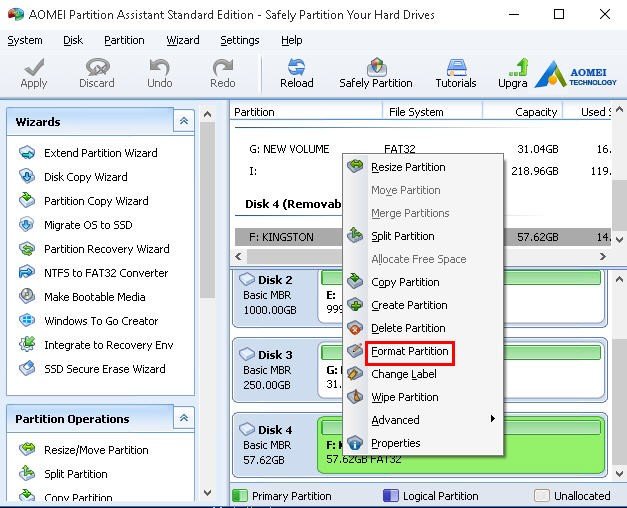
Task: Open the Partition menu
Action: point(124,40)
